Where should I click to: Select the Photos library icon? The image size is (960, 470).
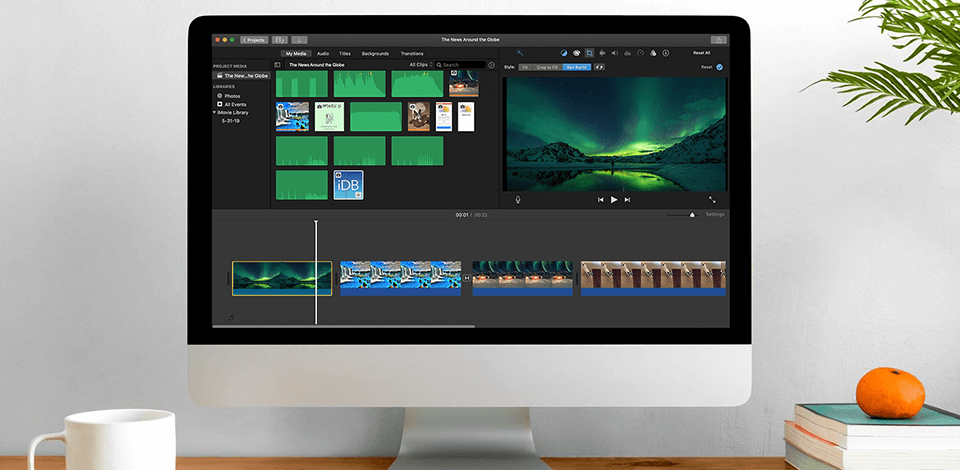pyautogui.click(x=220, y=96)
